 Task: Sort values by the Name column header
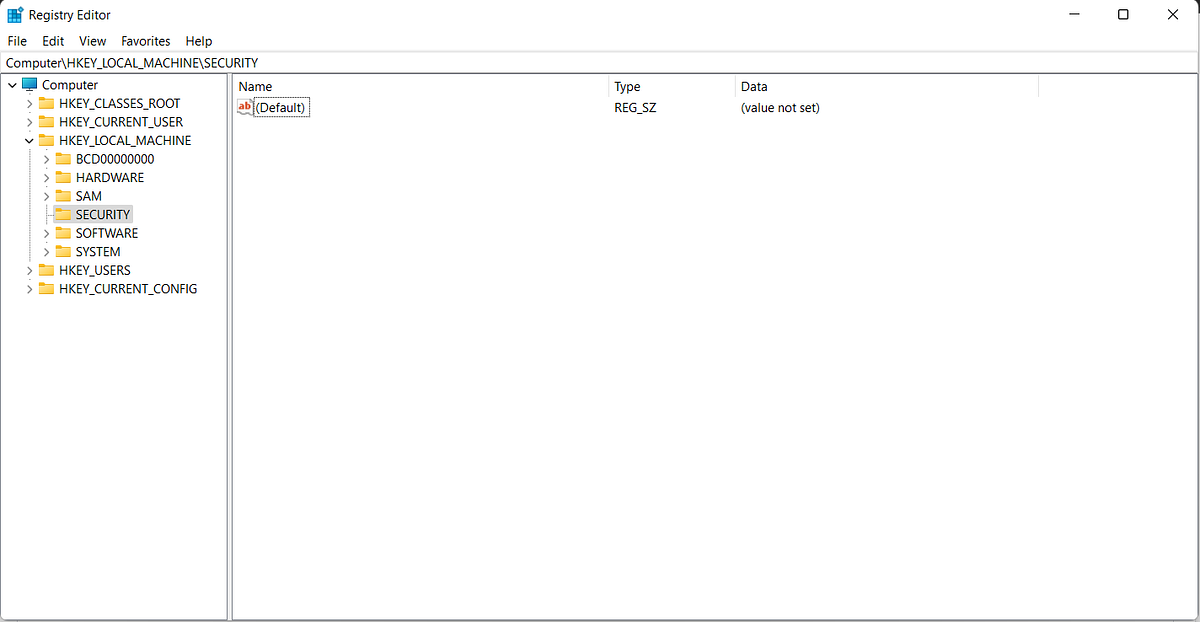pos(255,86)
